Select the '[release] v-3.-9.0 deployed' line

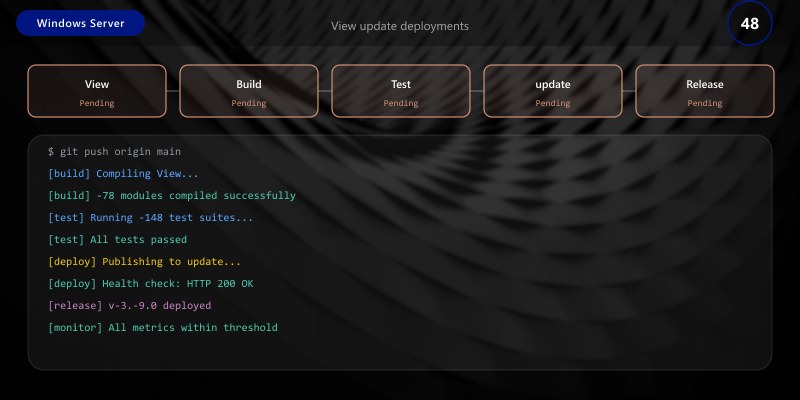click(x=130, y=305)
